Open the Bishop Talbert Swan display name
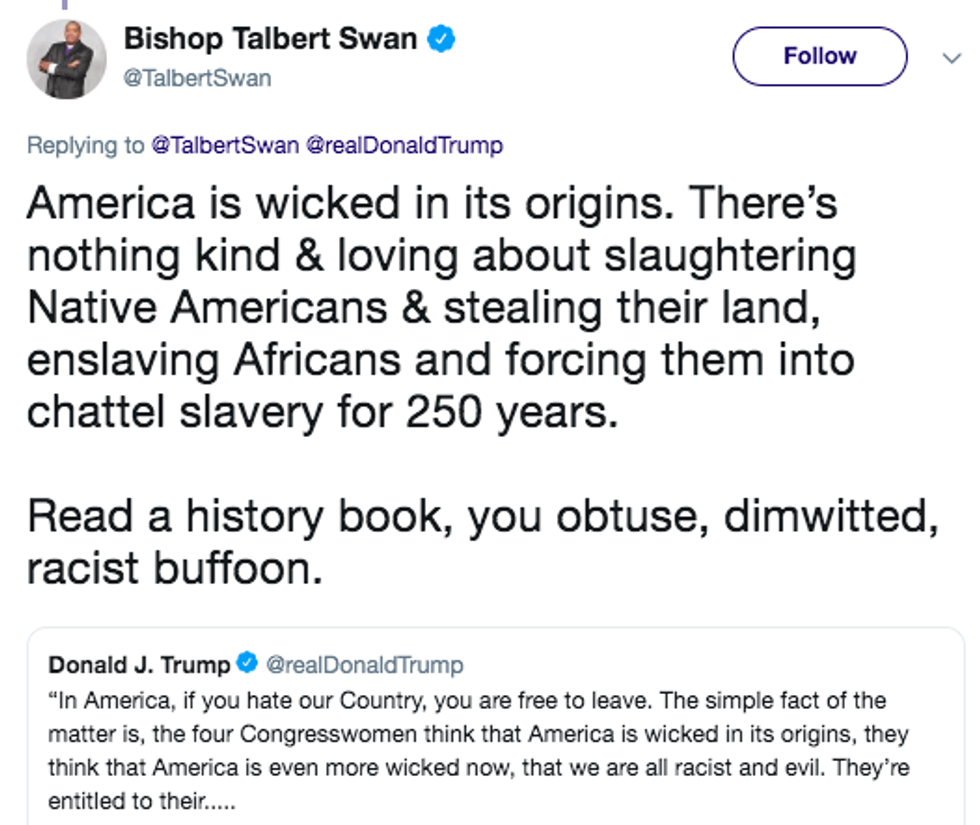 point(270,39)
